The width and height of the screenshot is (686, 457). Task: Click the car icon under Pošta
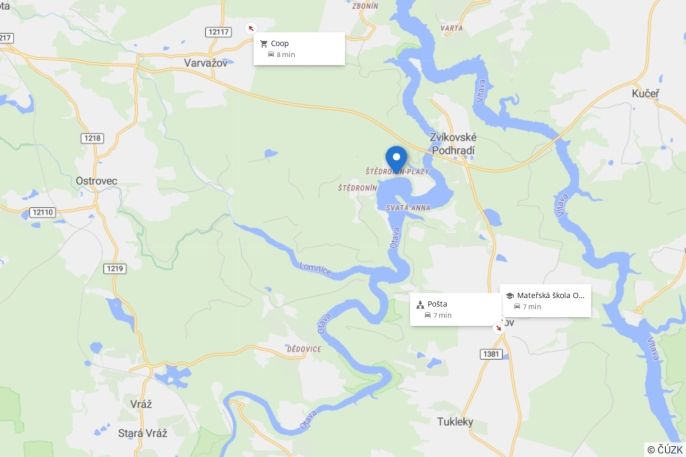click(x=427, y=315)
